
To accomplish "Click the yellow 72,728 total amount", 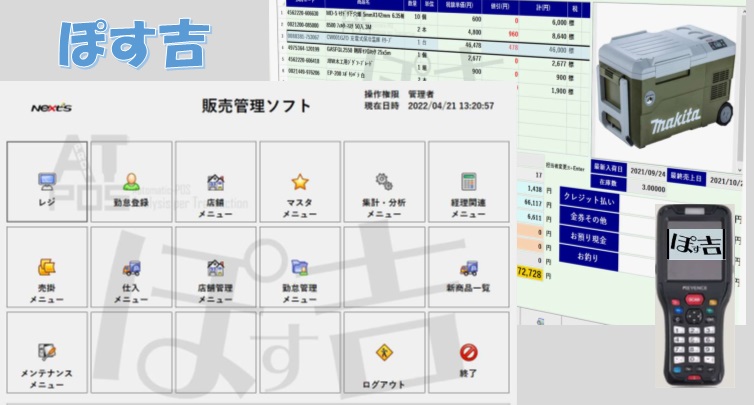I will click(529, 273).
